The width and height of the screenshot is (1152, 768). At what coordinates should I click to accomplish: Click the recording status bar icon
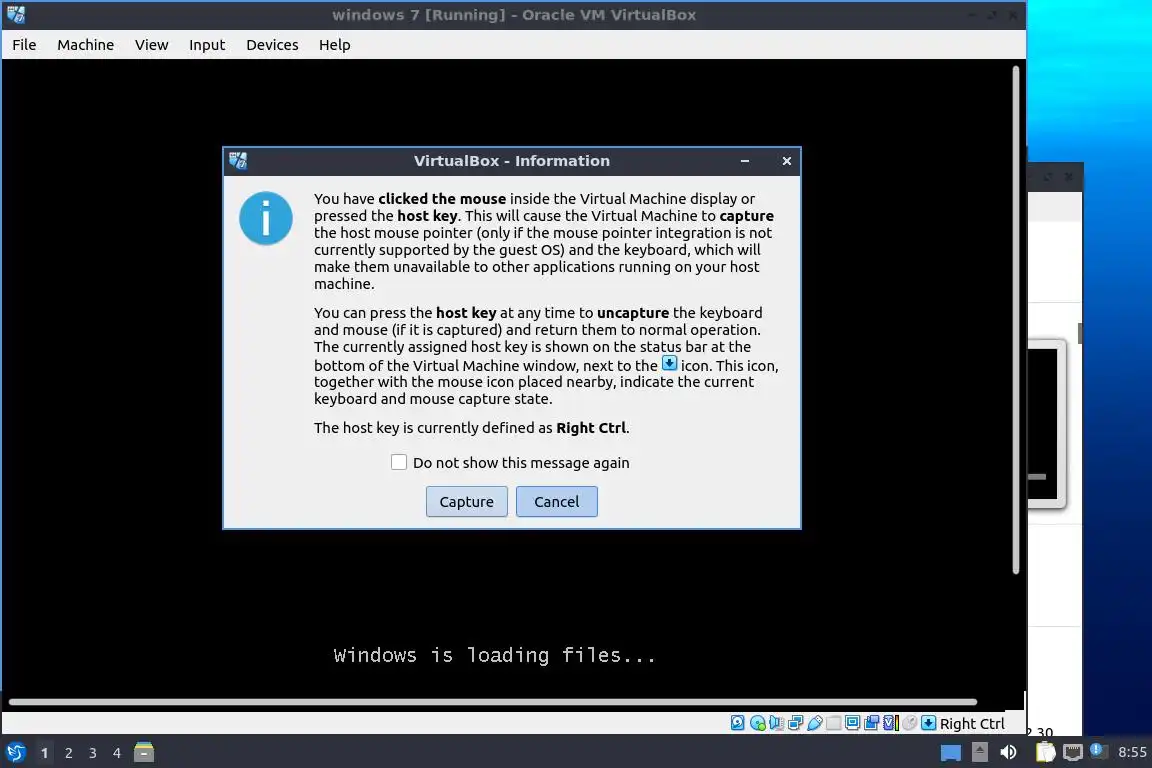pyautogui.click(x=871, y=723)
